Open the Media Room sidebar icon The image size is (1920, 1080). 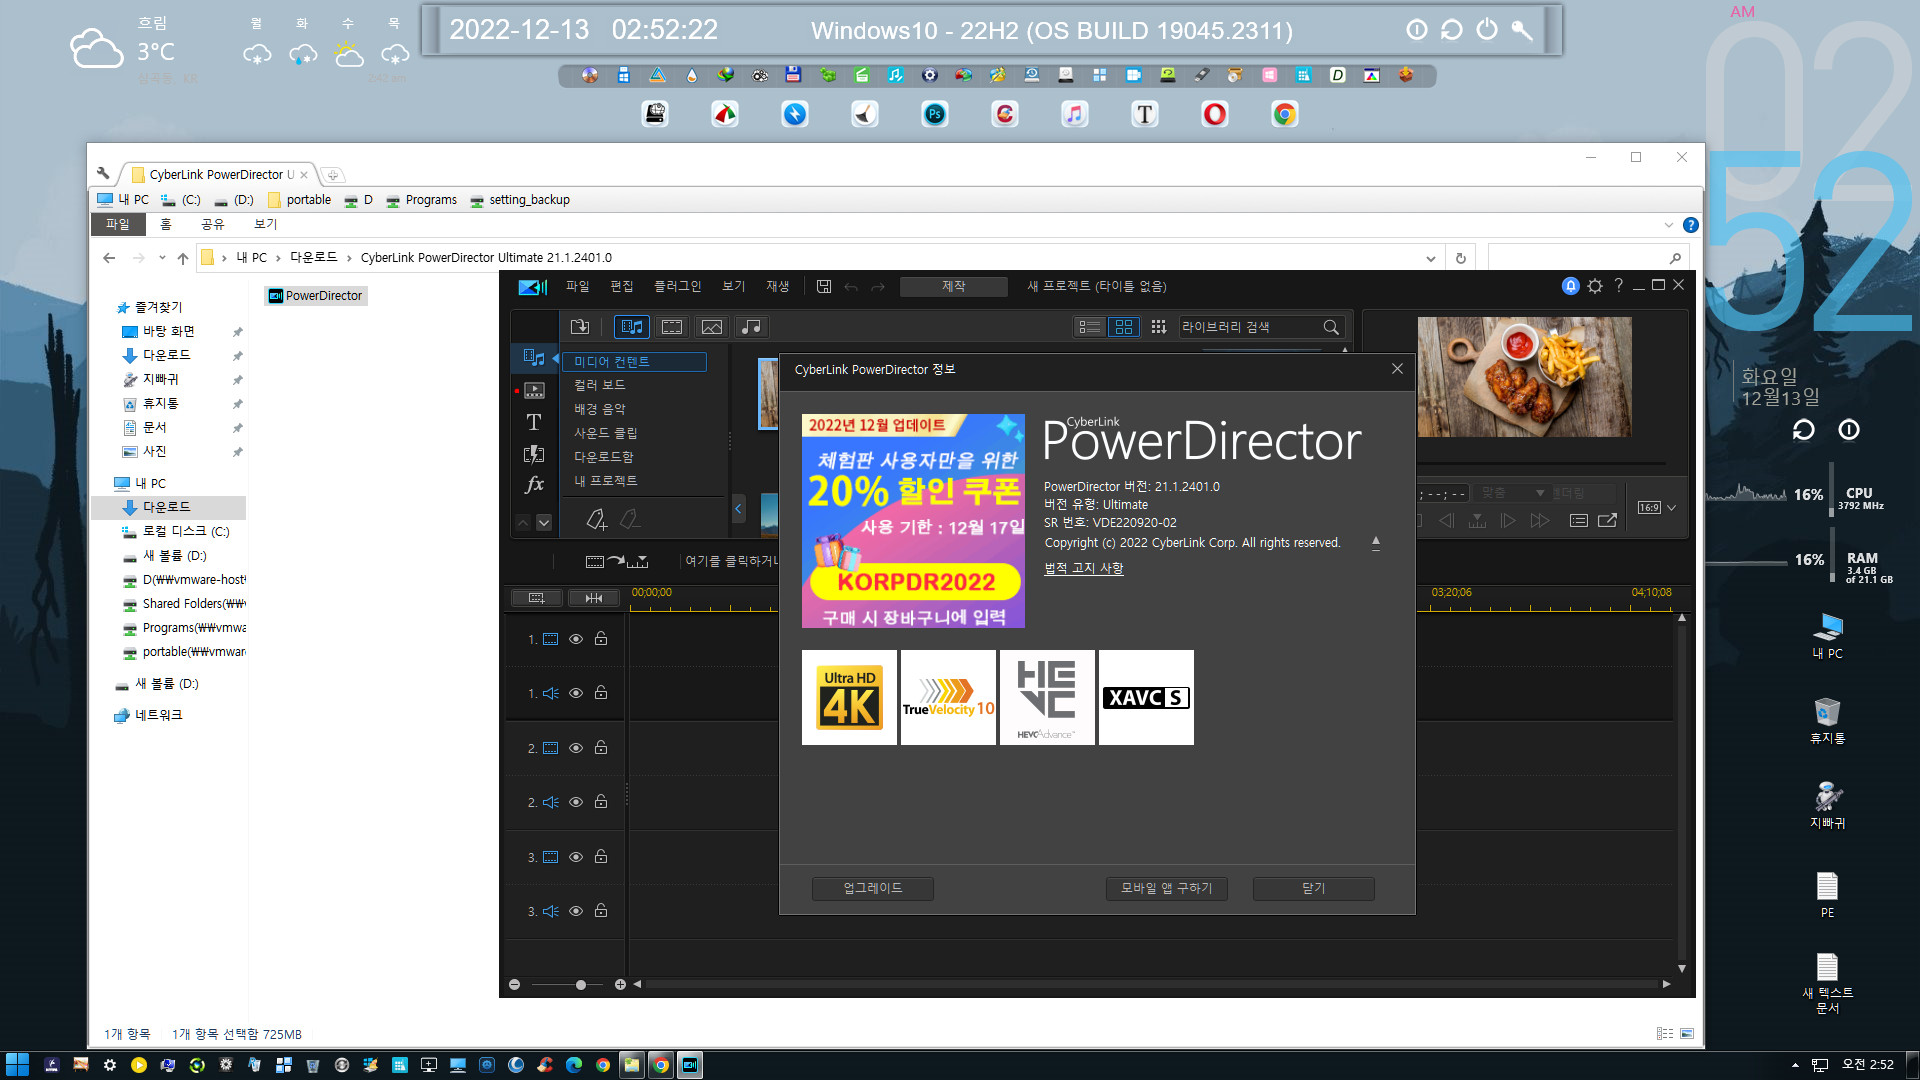pyautogui.click(x=534, y=357)
